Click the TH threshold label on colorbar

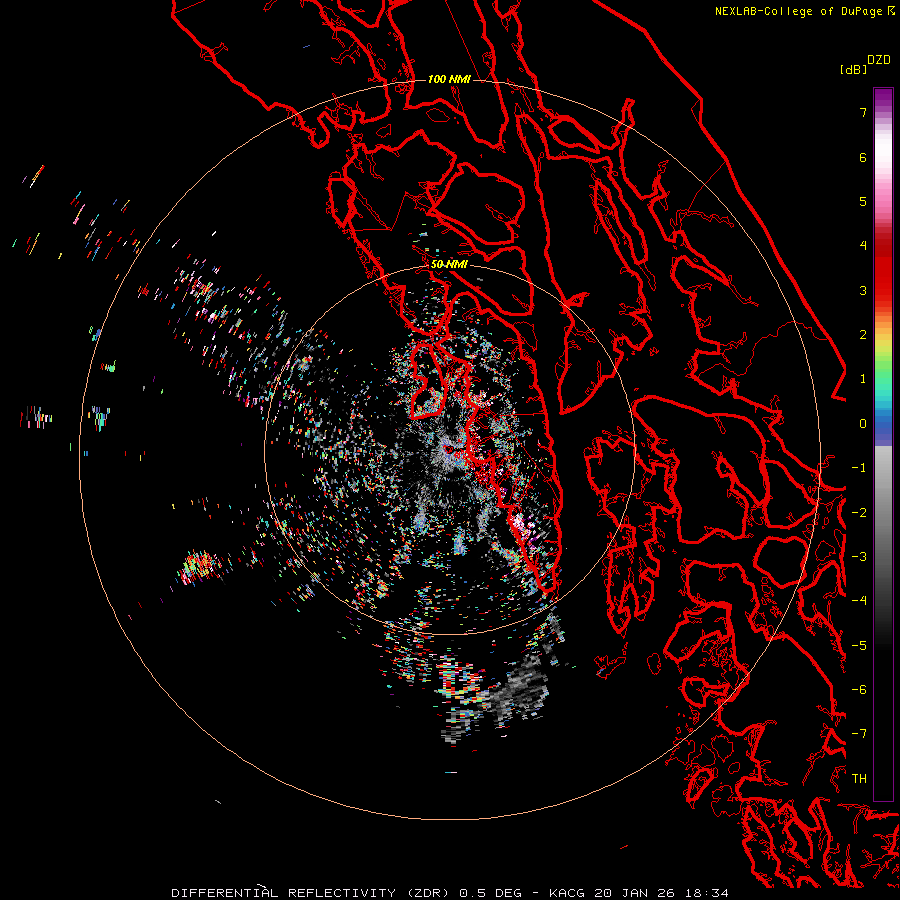coord(859,778)
